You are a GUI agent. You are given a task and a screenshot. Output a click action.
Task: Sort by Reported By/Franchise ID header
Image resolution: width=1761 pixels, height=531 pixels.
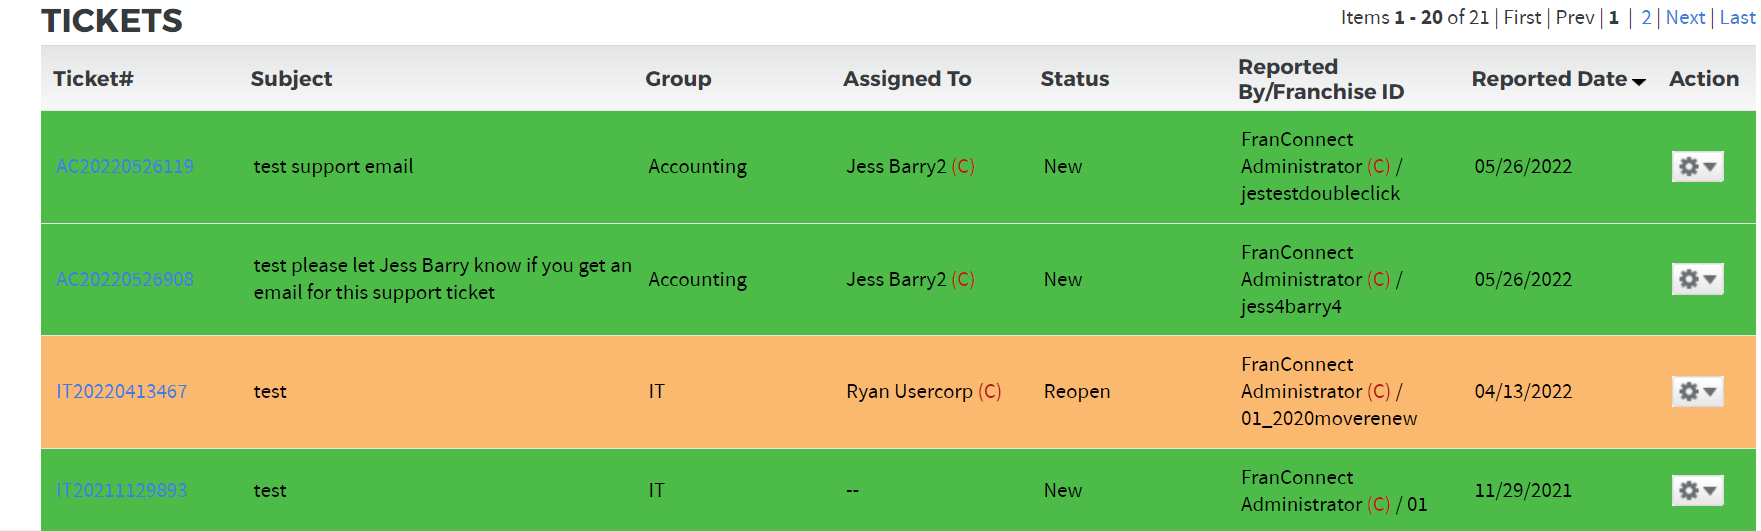pyautogui.click(x=1321, y=79)
